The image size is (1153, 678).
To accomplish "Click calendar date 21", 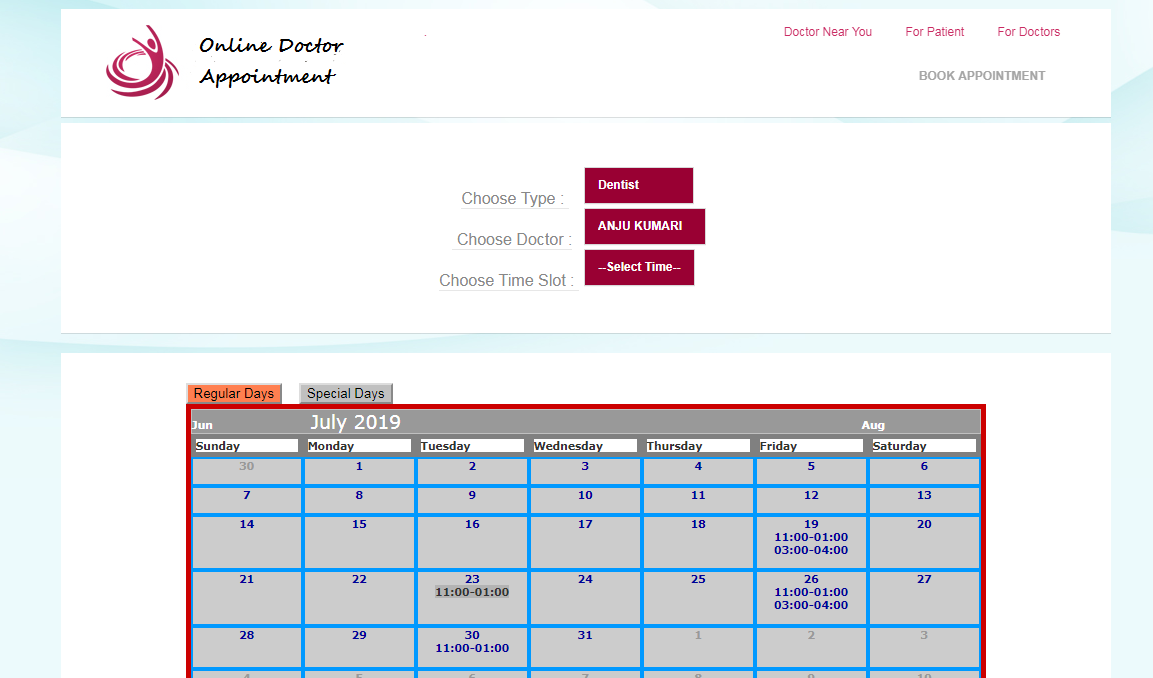I will tap(246, 579).
